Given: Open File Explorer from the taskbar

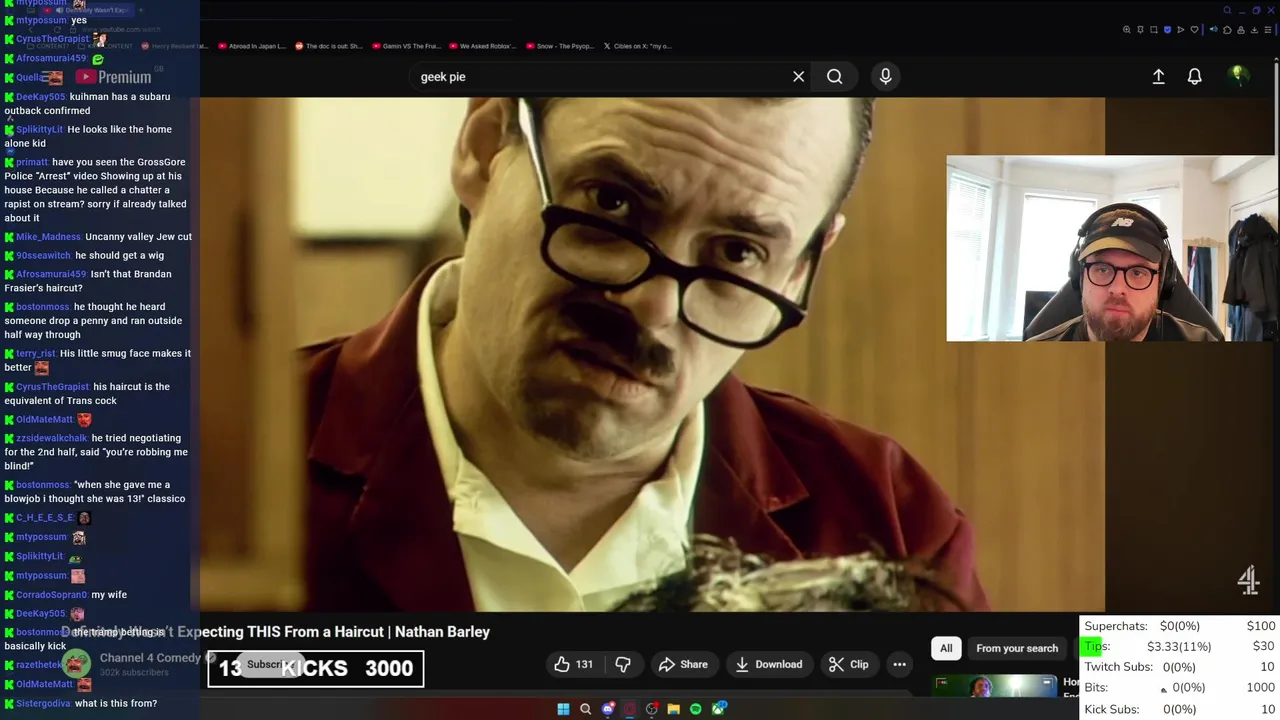Looking at the screenshot, I should (x=674, y=709).
